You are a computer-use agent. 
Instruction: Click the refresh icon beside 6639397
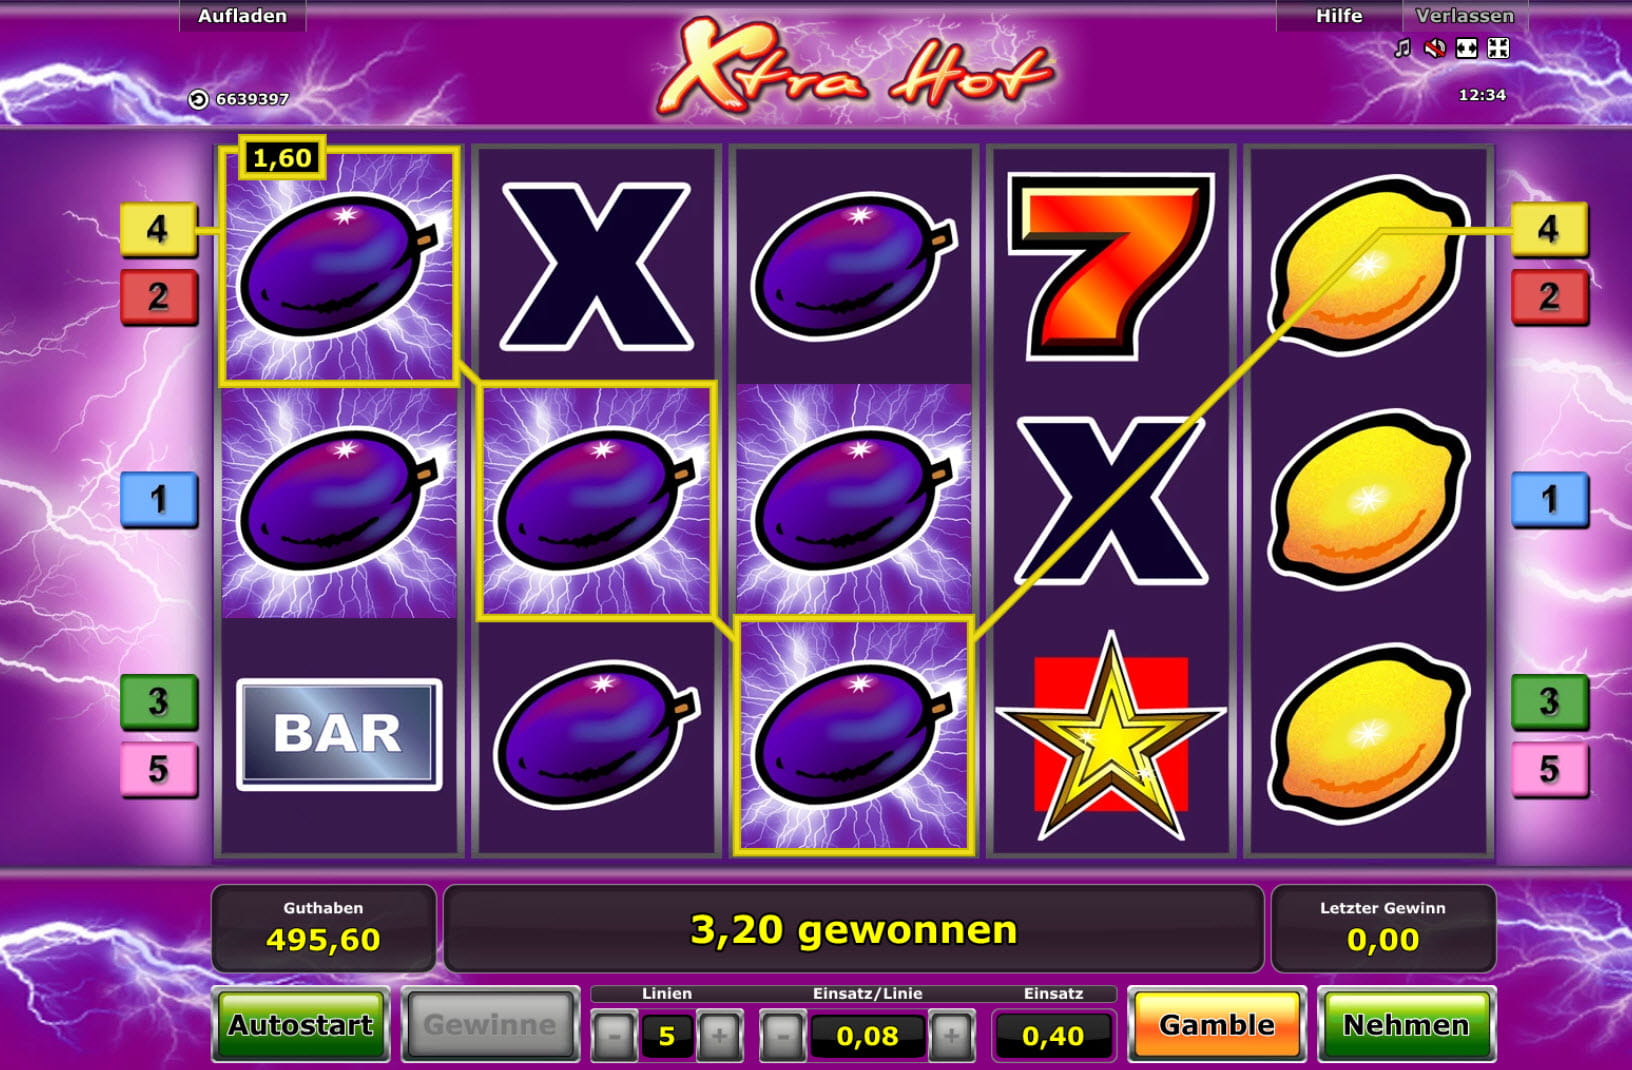(x=198, y=99)
